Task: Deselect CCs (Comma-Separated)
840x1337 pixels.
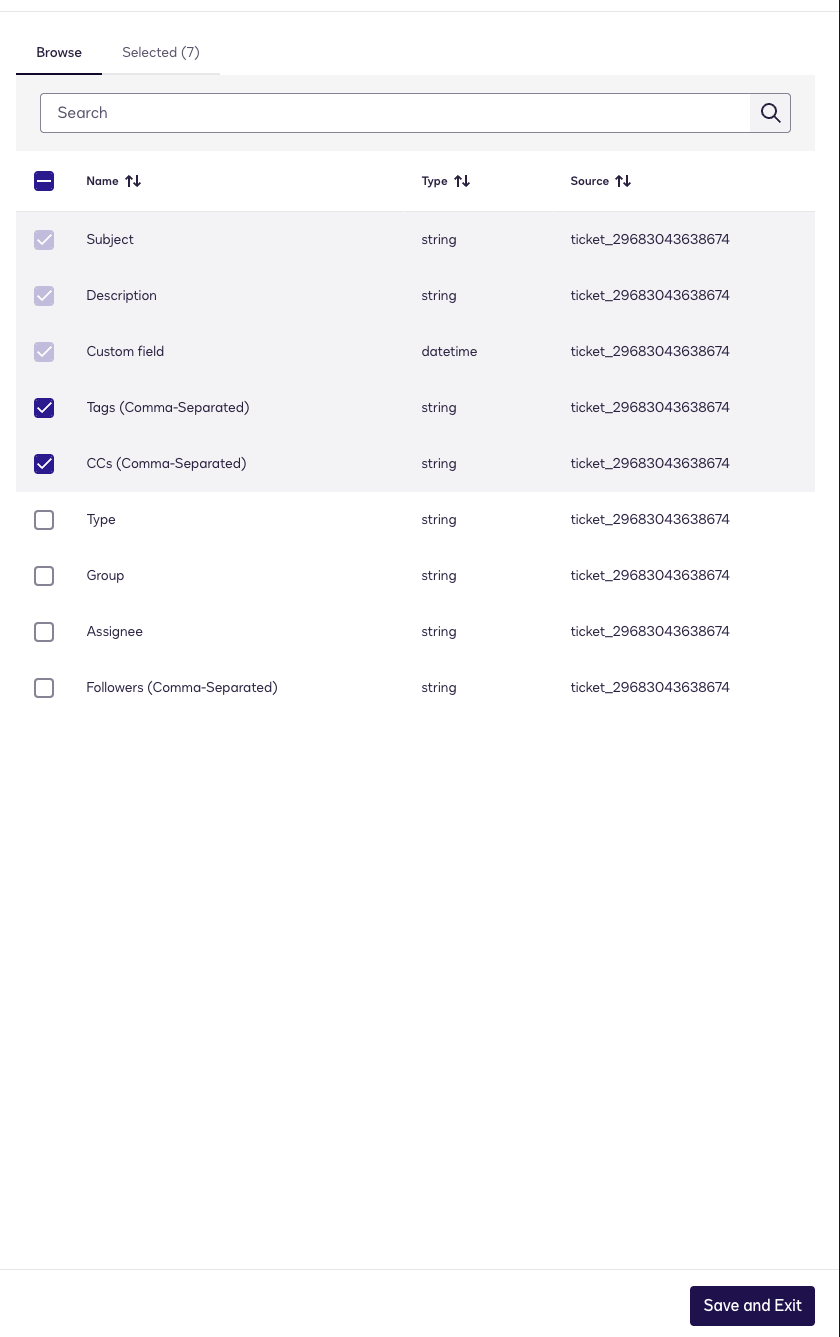Action: pos(44,463)
